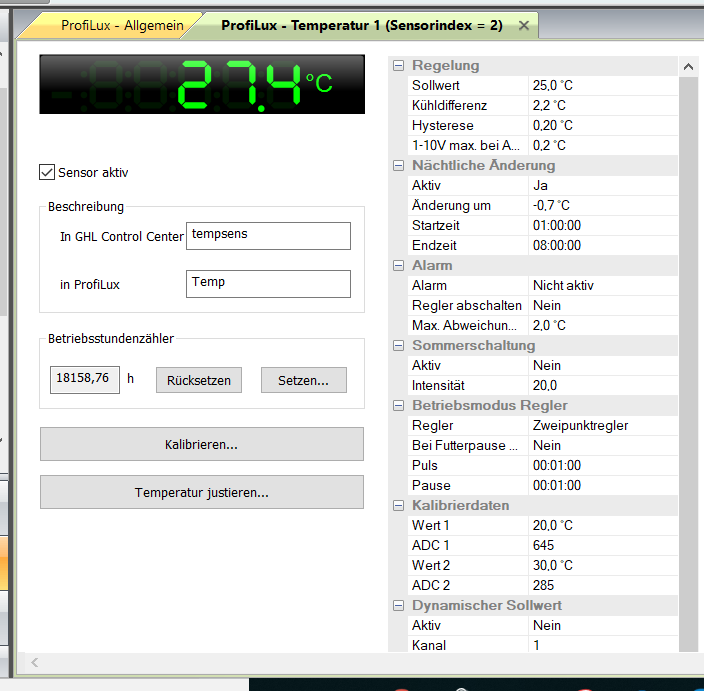Click the horizontal scroll left arrow

point(35,662)
